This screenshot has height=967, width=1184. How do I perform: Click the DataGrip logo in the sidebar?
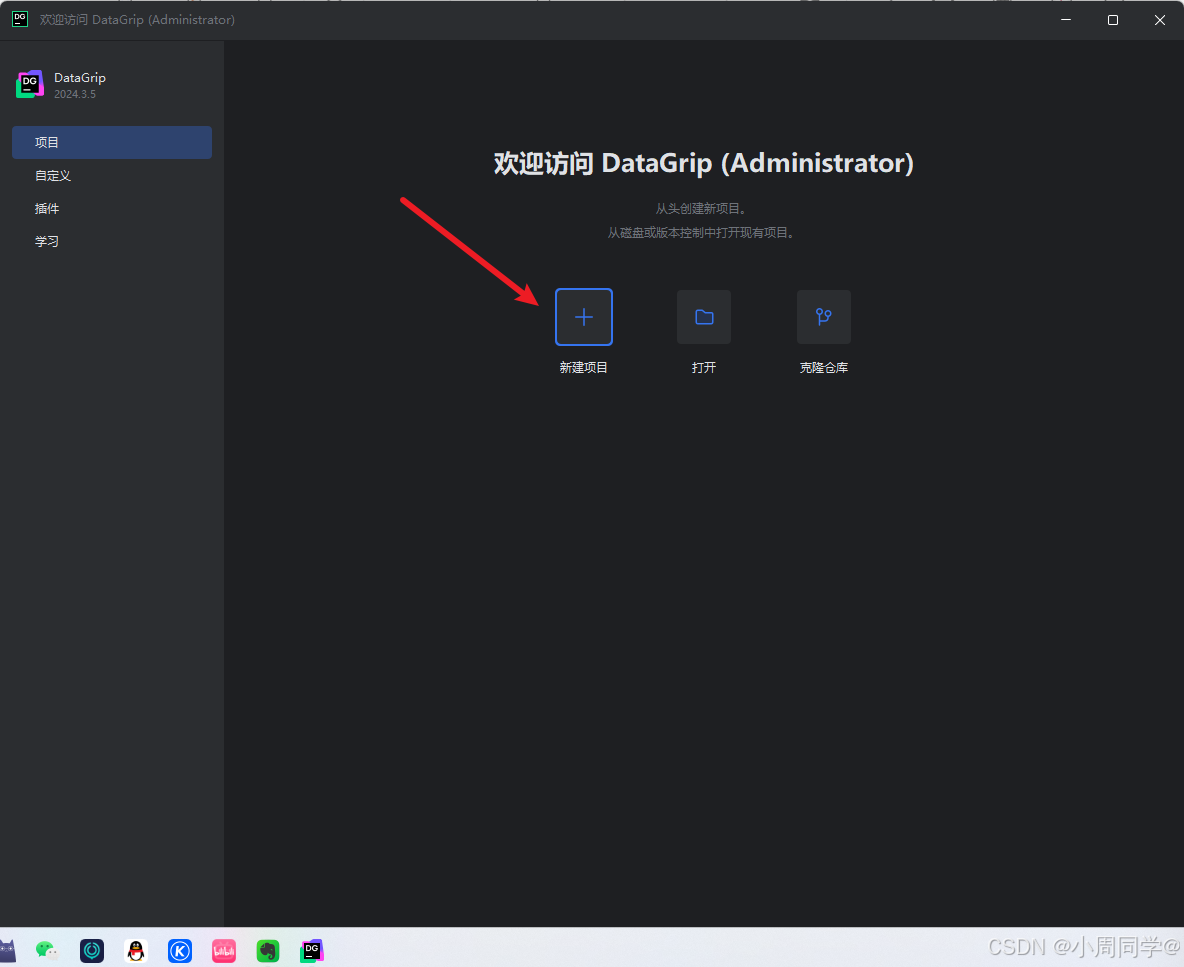pyautogui.click(x=30, y=85)
